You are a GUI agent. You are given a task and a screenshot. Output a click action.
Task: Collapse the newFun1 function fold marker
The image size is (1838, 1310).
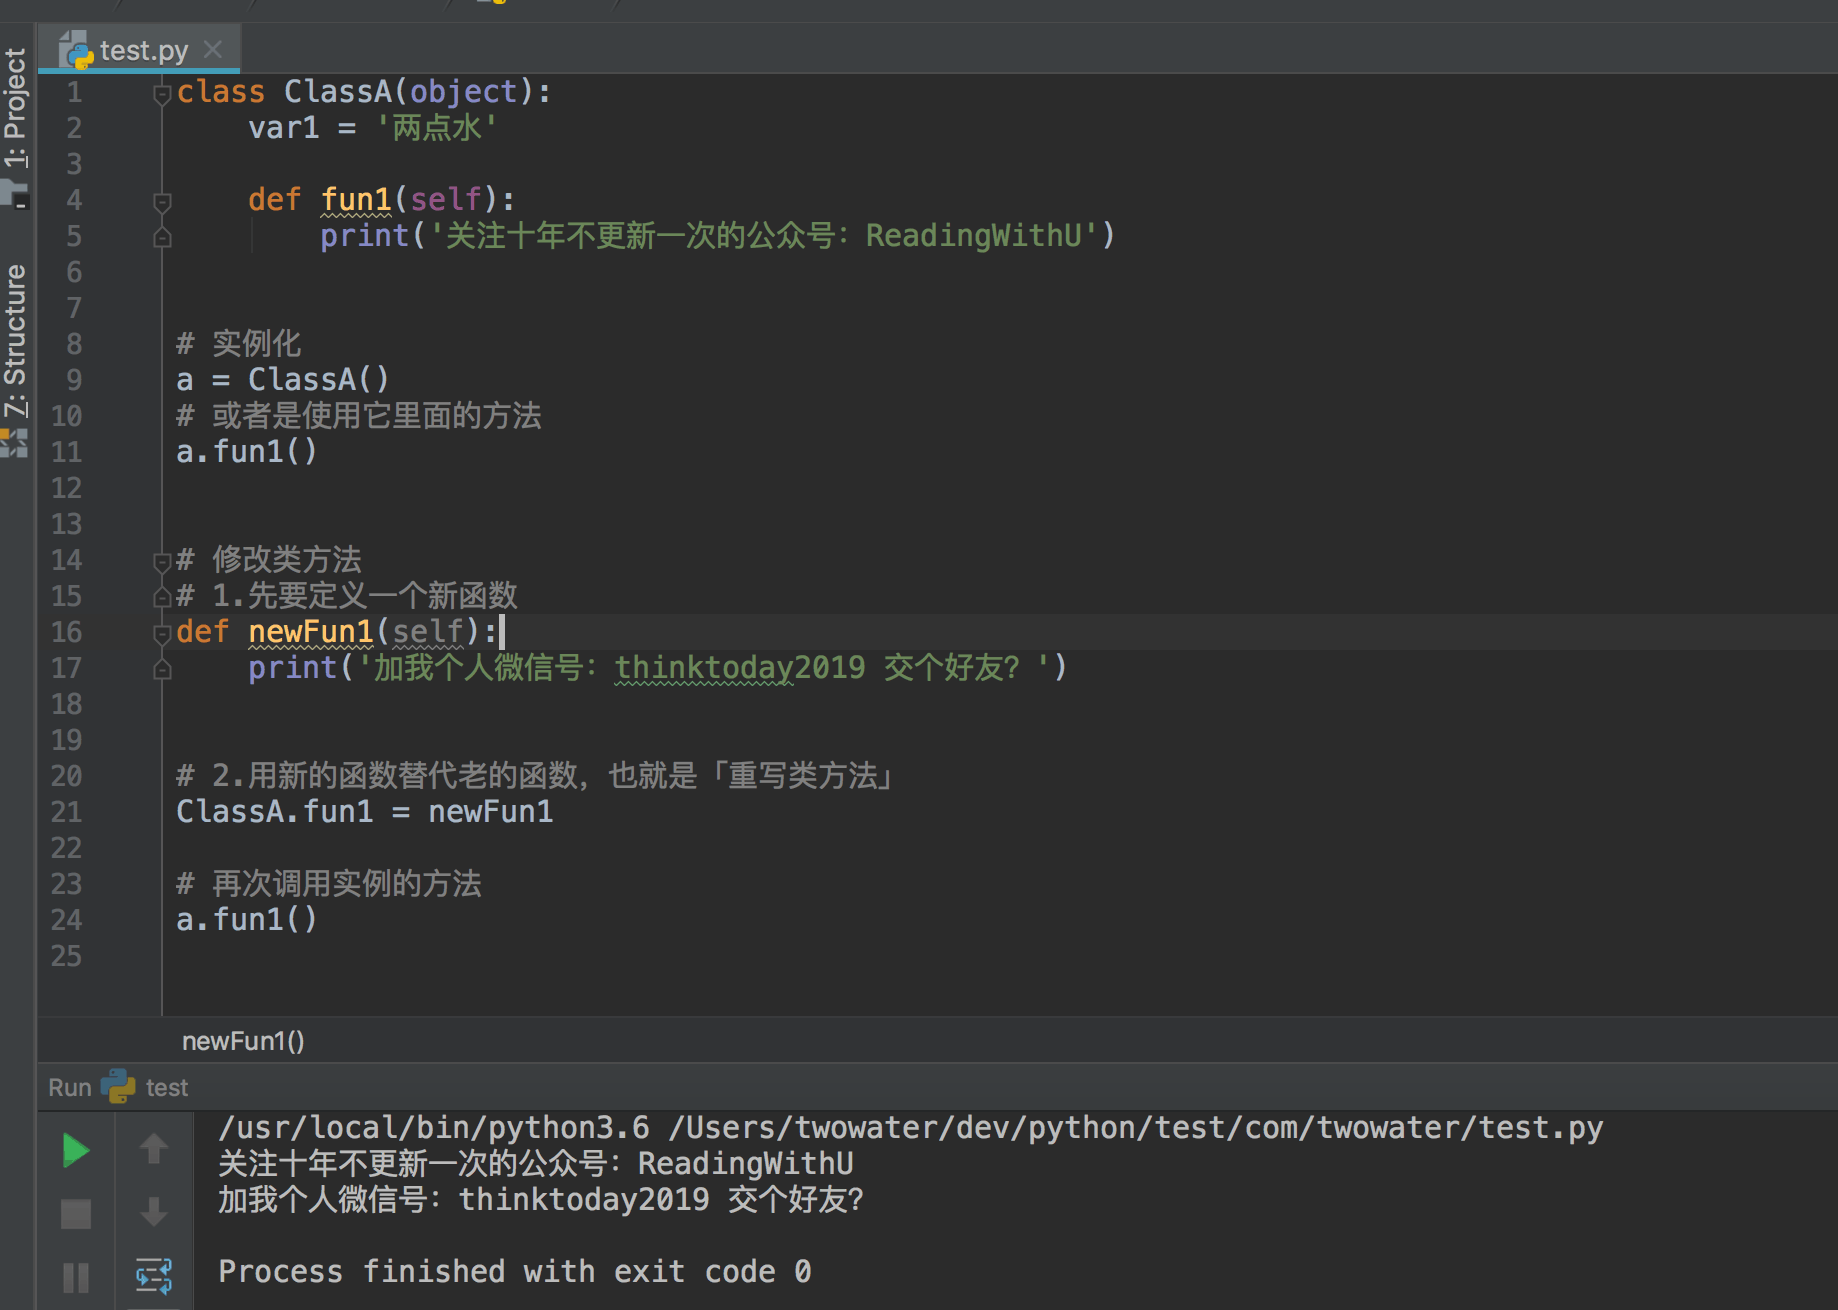tap(162, 633)
